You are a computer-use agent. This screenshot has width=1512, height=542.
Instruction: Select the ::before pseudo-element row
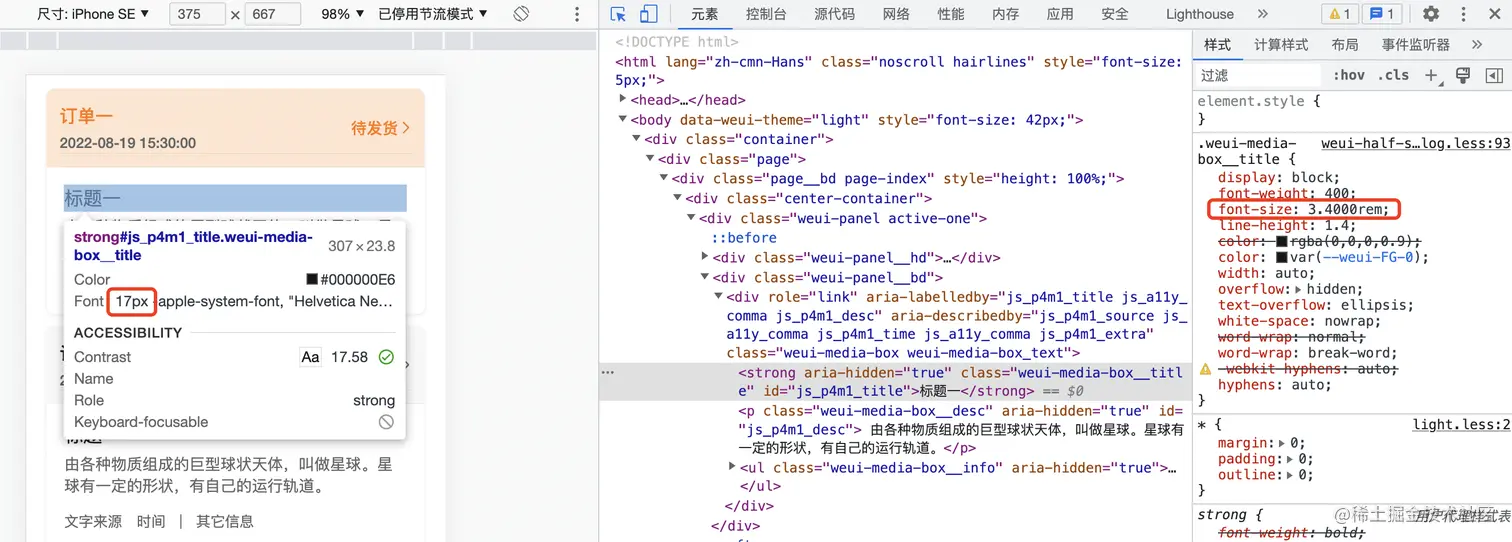744,238
